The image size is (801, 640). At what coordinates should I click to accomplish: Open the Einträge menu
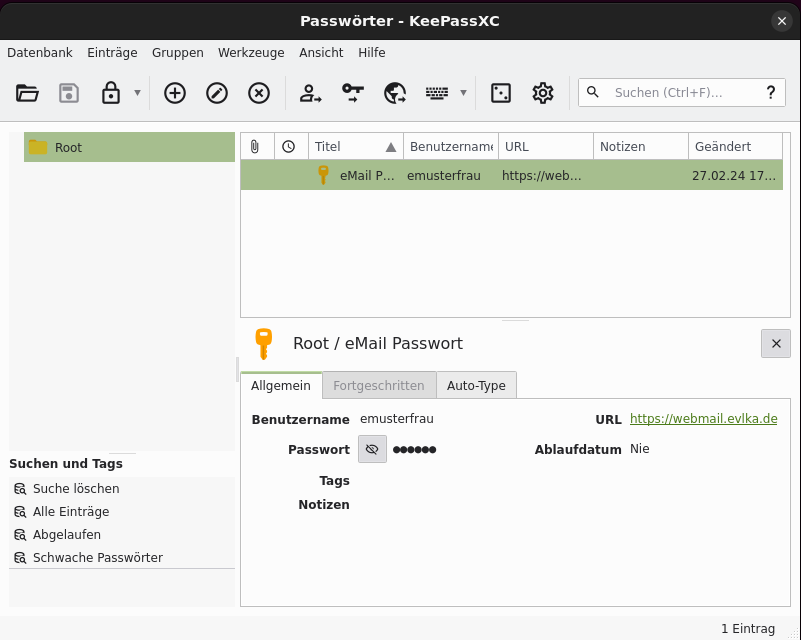pos(112,53)
